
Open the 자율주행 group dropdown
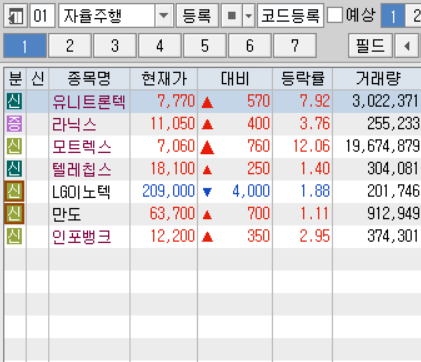(x=164, y=16)
